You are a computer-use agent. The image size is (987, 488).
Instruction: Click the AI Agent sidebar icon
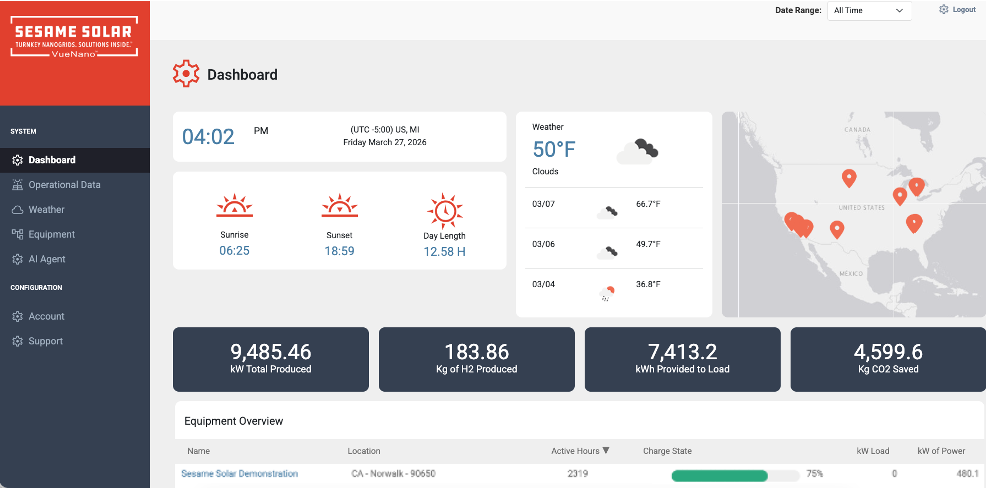(17, 259)
